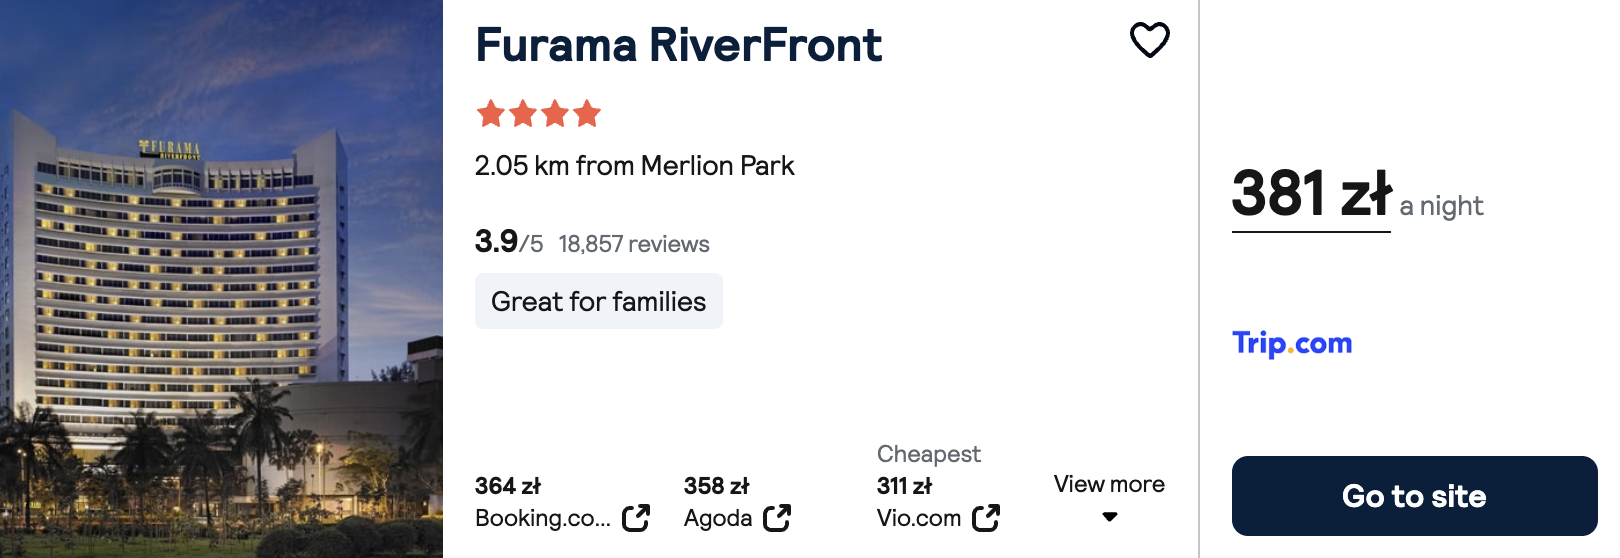Click the four-star rating icons
The height and width of the screenshot is (558, 1620).
(539, 114)
